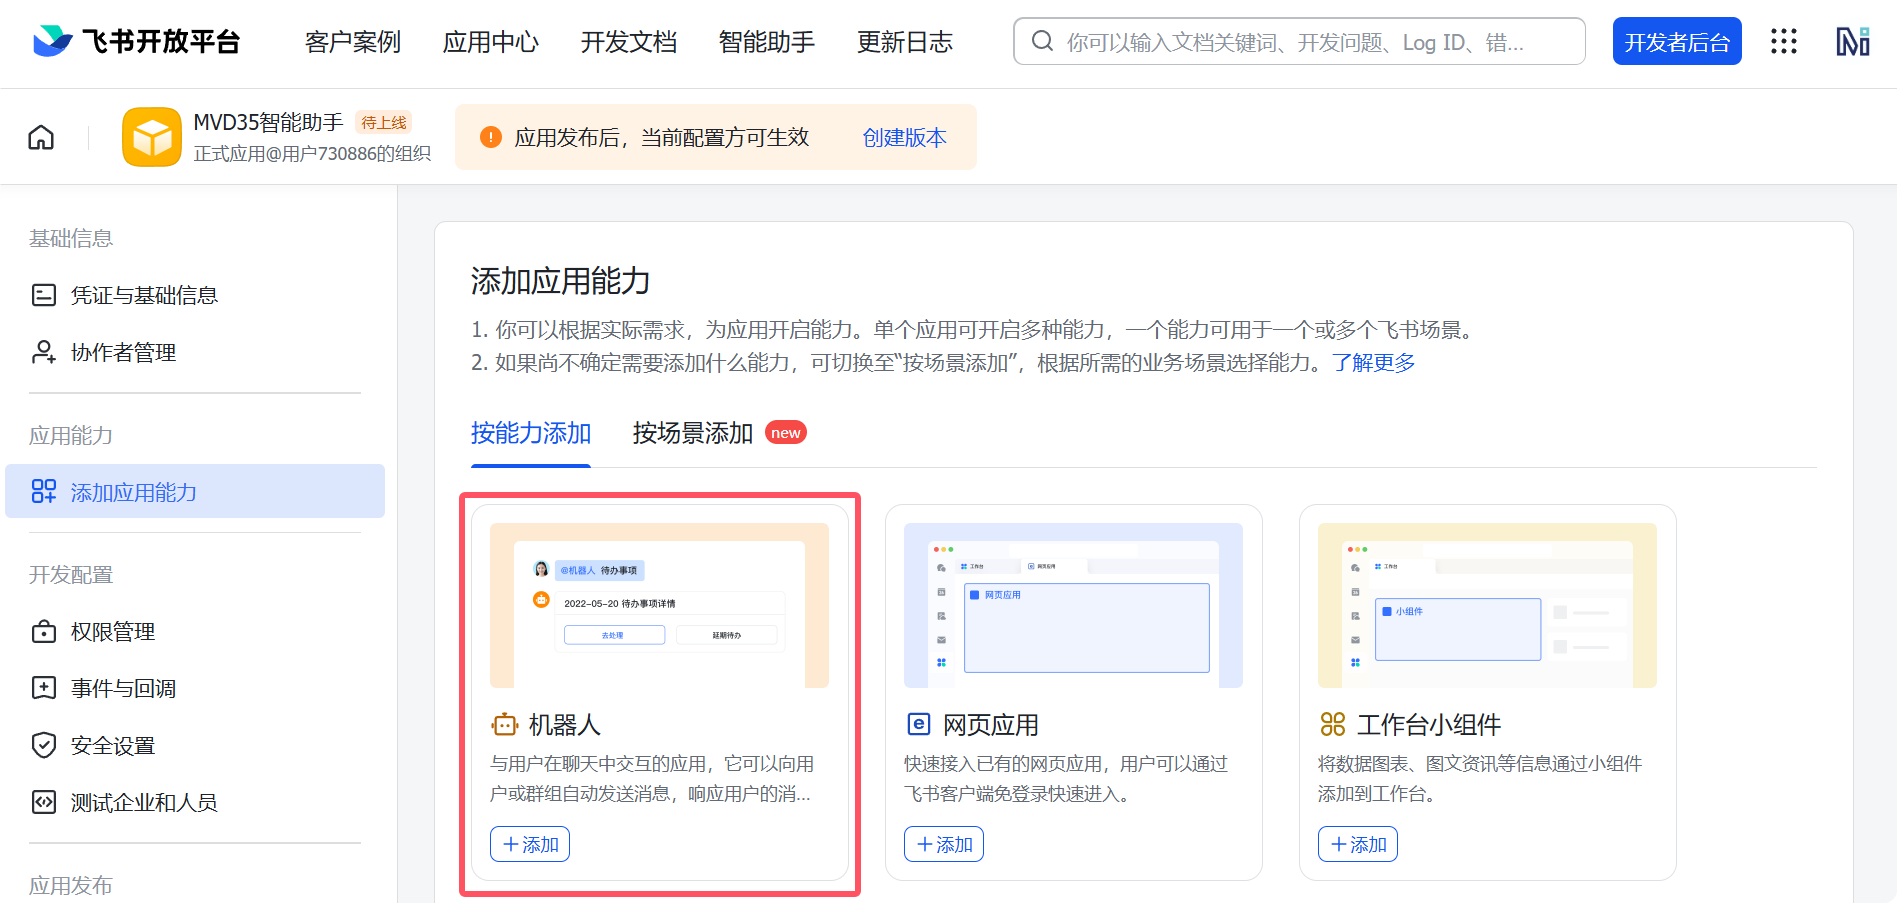Click the events and callbacks icon

44,688
